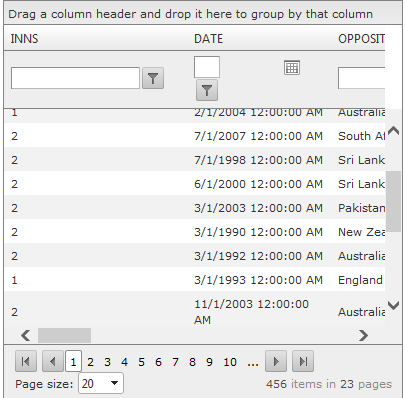This screenshot has width=405, height=398.
Task: Open the DATE calendar picker icon
Action: (292, 68)
